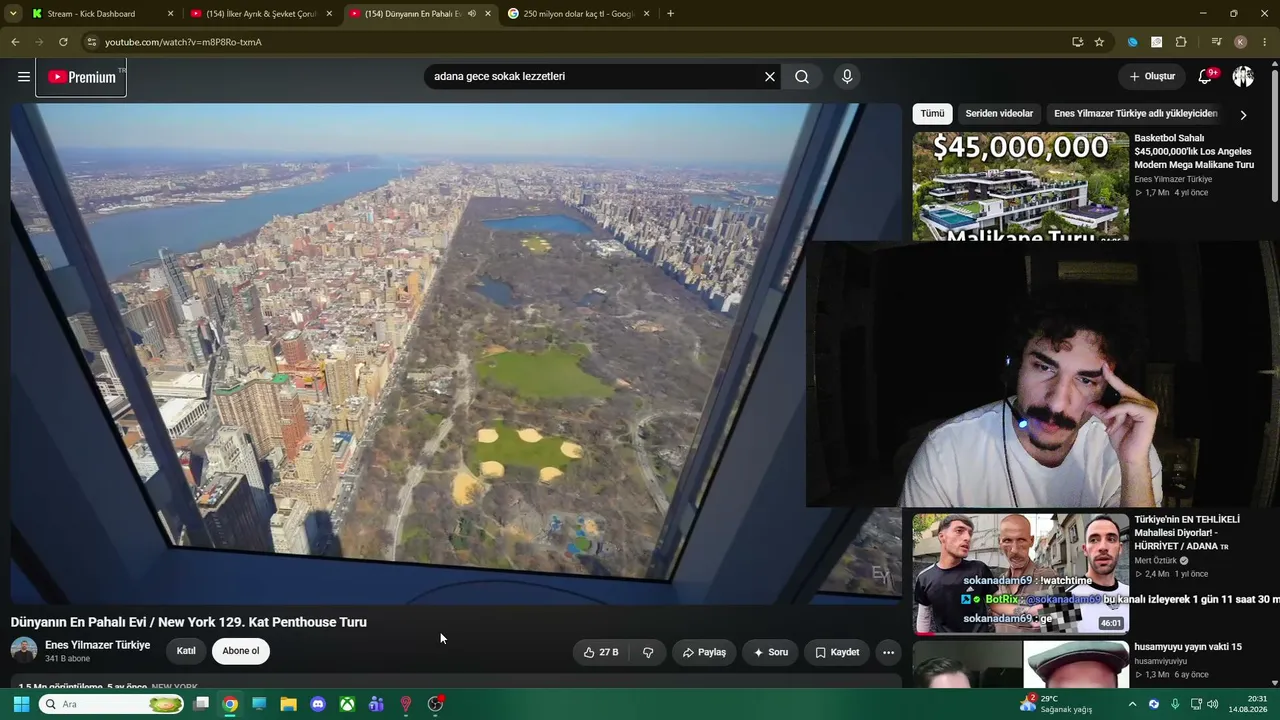The width and height of the screenshot is (1280, 720).
Task: Switch to İlker Ayrık & Şevket Çoruh tab
Action: point(262,14)
